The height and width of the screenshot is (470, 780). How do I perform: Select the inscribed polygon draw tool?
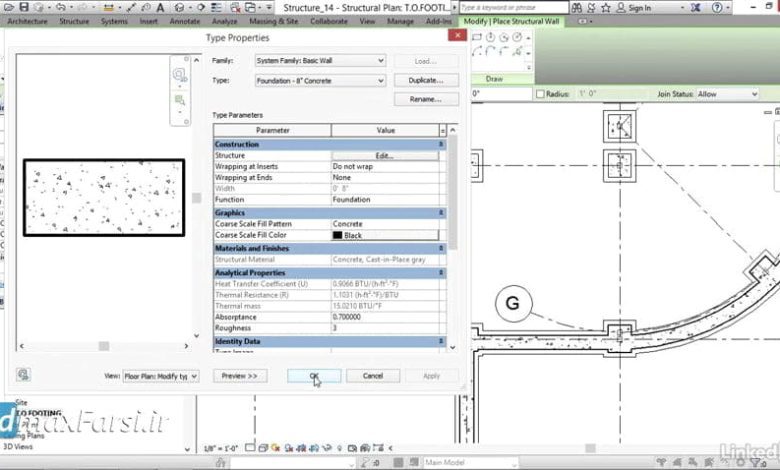(490, 37)
